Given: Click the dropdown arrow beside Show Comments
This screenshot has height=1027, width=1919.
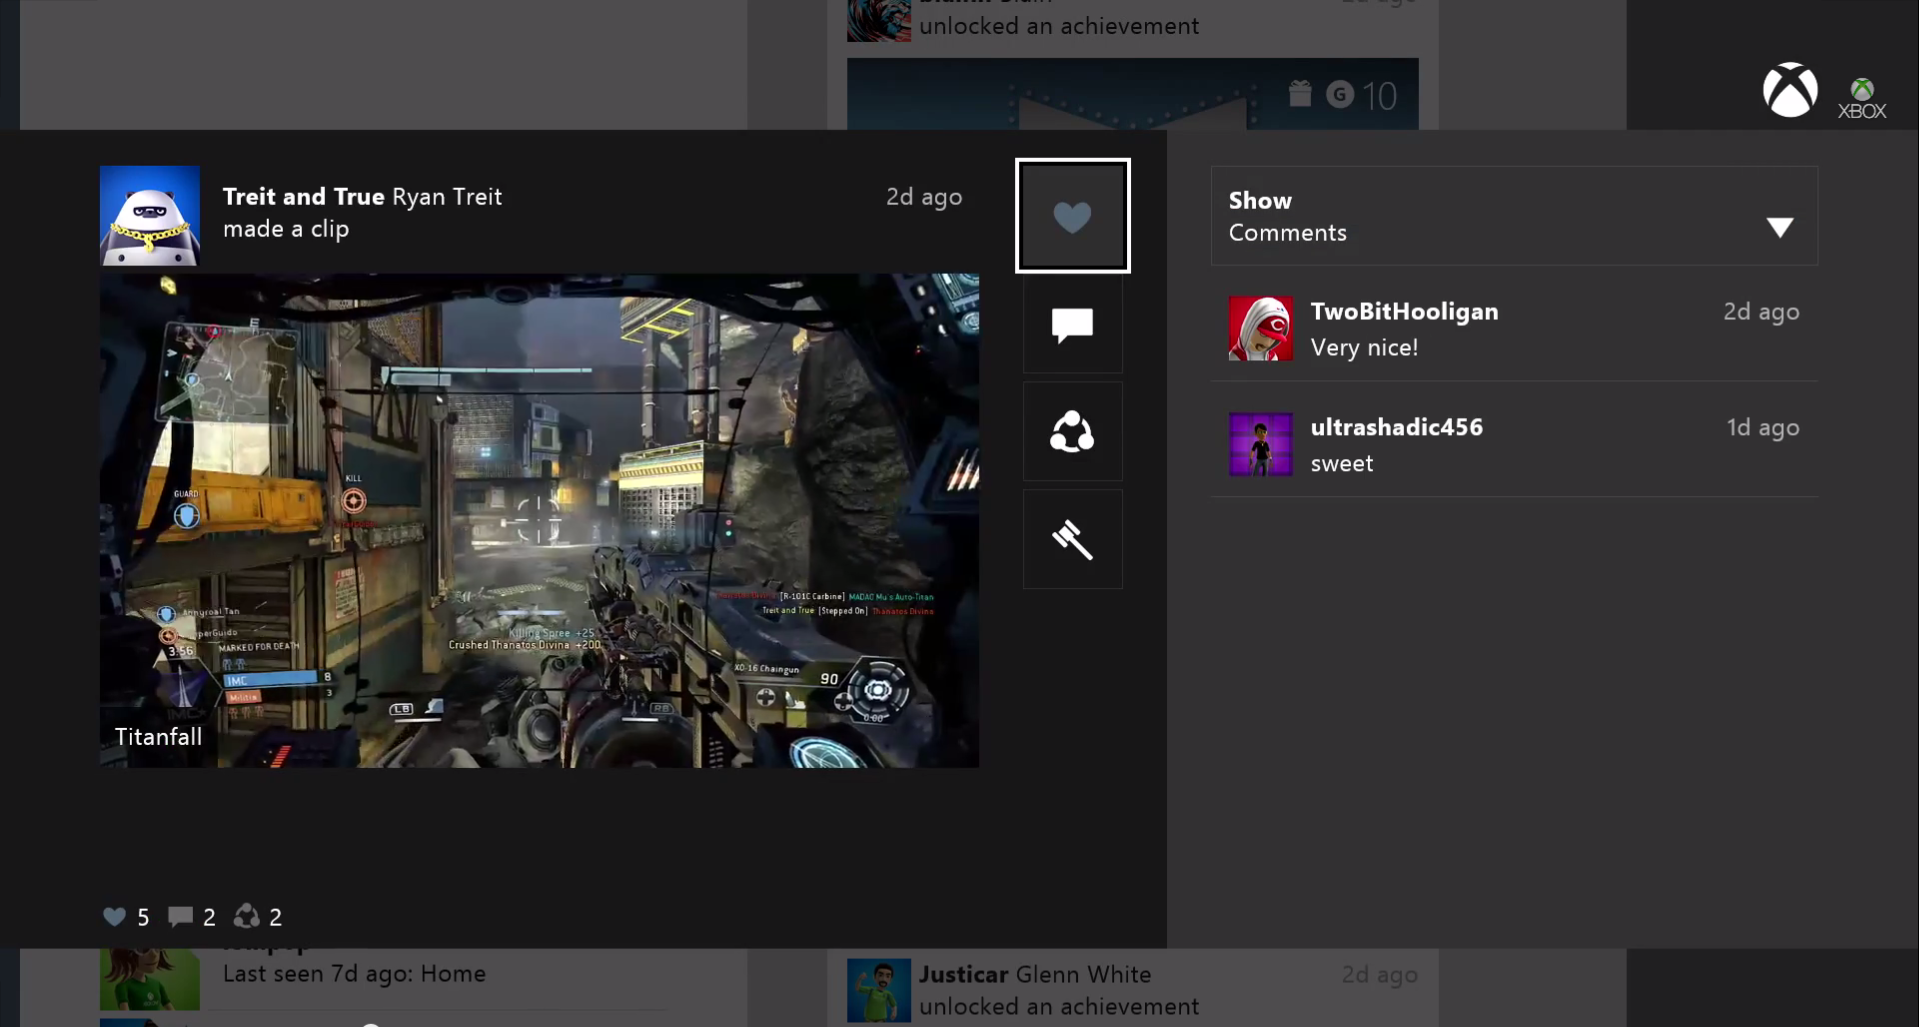Looking at the screenshot, I should tap(1779, 228).
